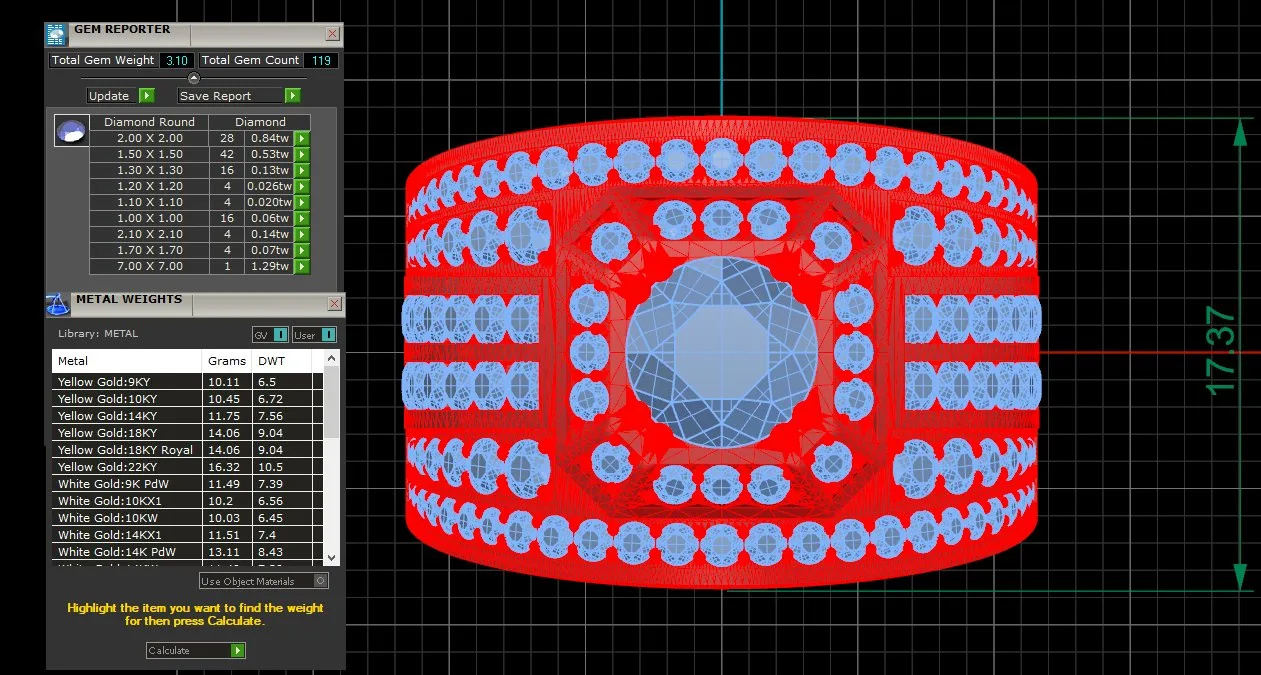The width and height of the screenshot is (1261, 675).
Task: Select the White Gold:10KW row
Action: (187, 518)
